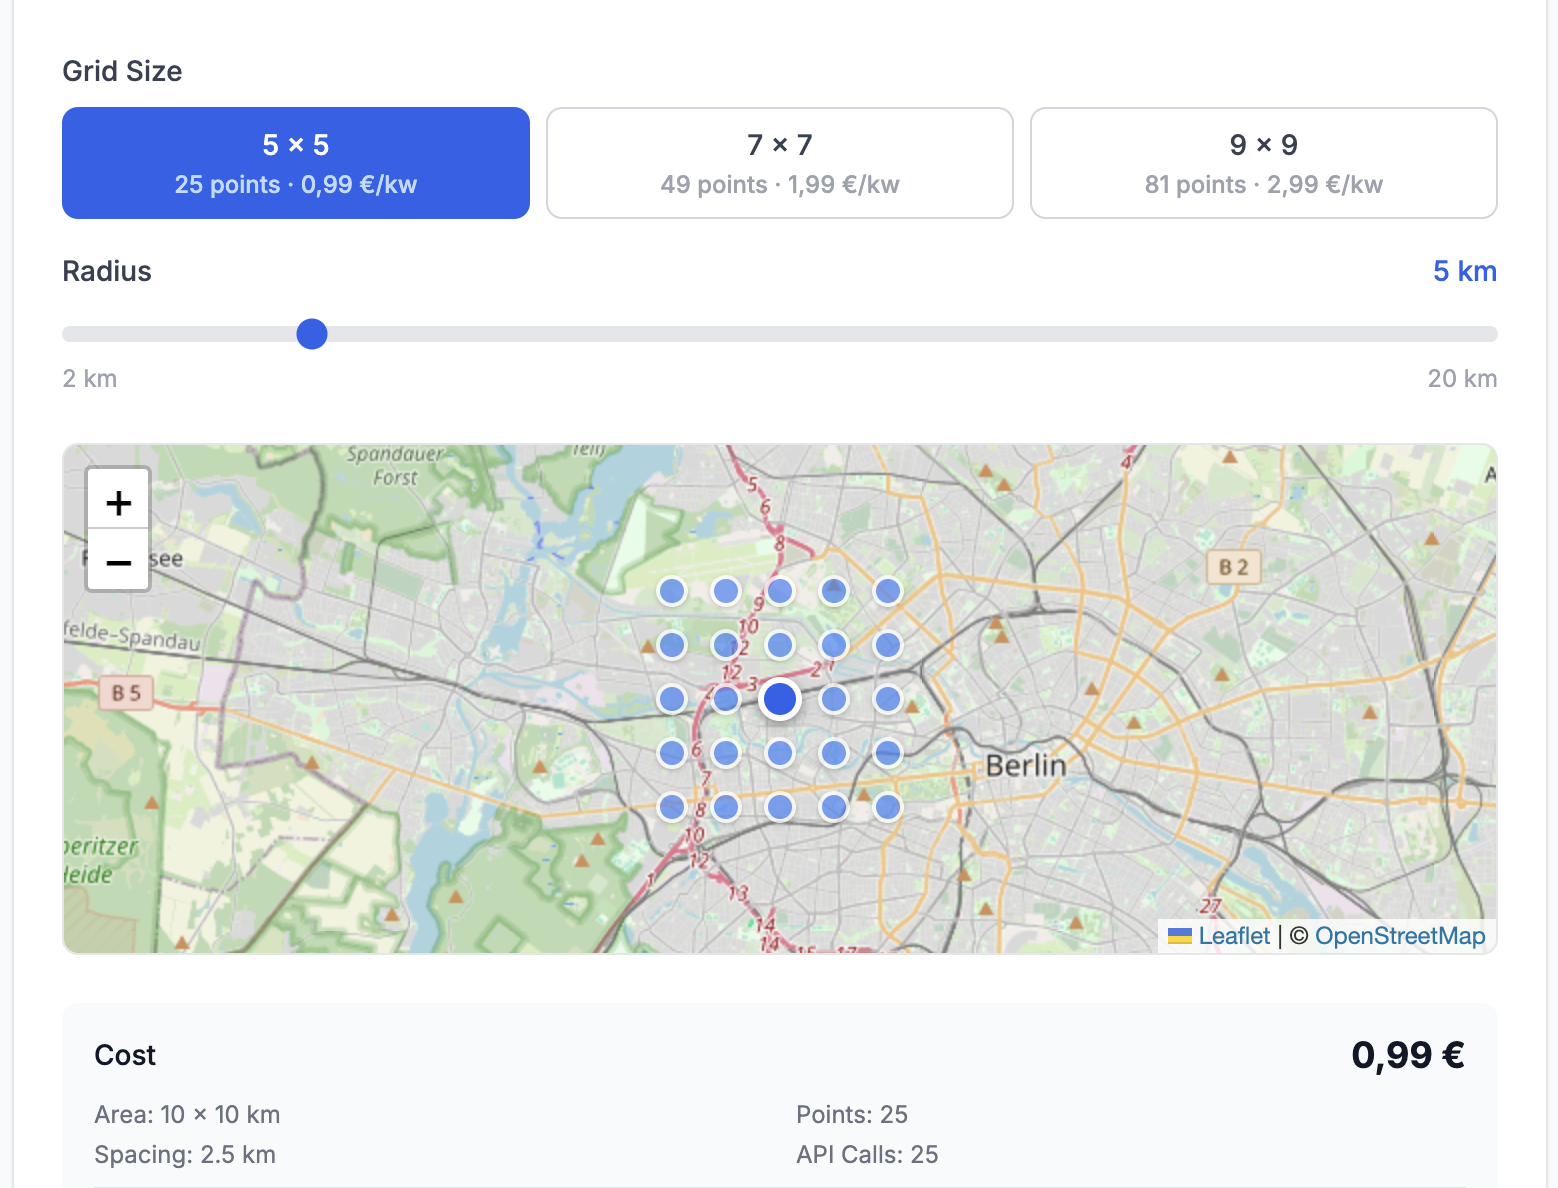Click the Grid Size heading
1558x1188 pixels.
coord(122,71)
